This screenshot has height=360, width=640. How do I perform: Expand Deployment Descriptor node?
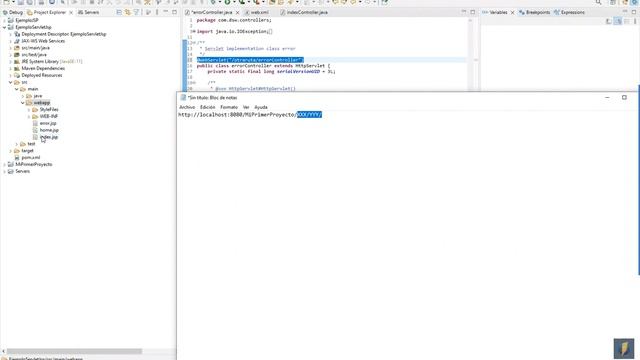coord(11,34)
